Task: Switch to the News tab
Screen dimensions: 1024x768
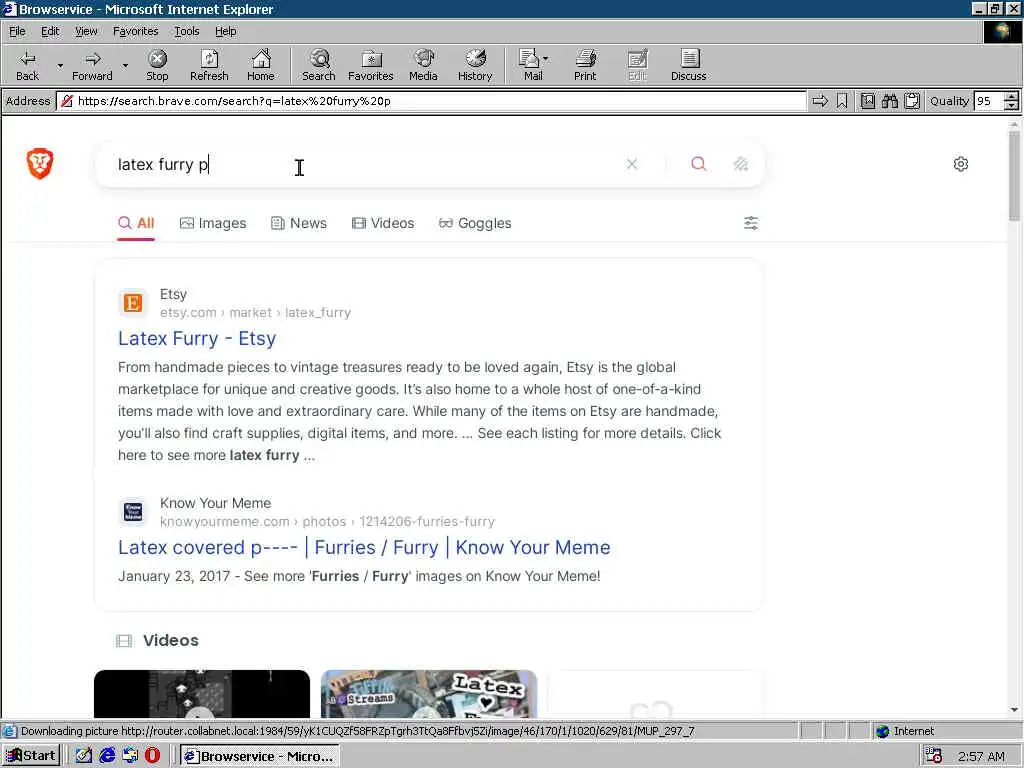Action: coord(298,223)
